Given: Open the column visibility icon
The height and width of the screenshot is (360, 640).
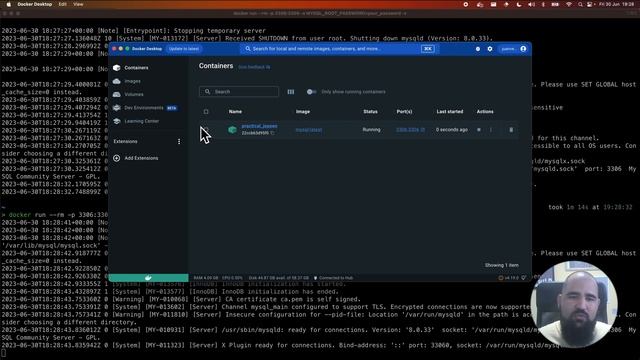Looking at the screenshot, I should tap(291, 92).
